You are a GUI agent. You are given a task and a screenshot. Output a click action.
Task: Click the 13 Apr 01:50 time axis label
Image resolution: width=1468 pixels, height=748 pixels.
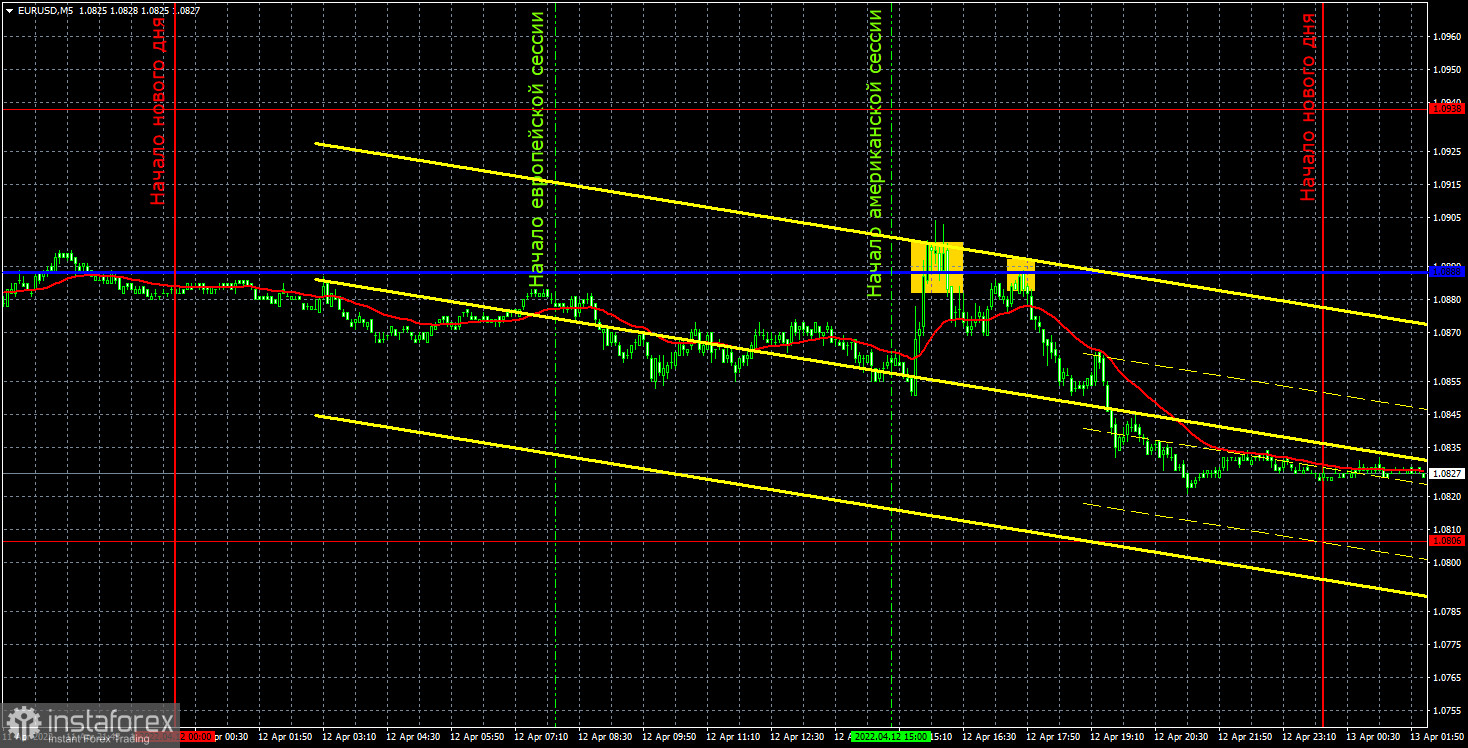pos(1438,737)
